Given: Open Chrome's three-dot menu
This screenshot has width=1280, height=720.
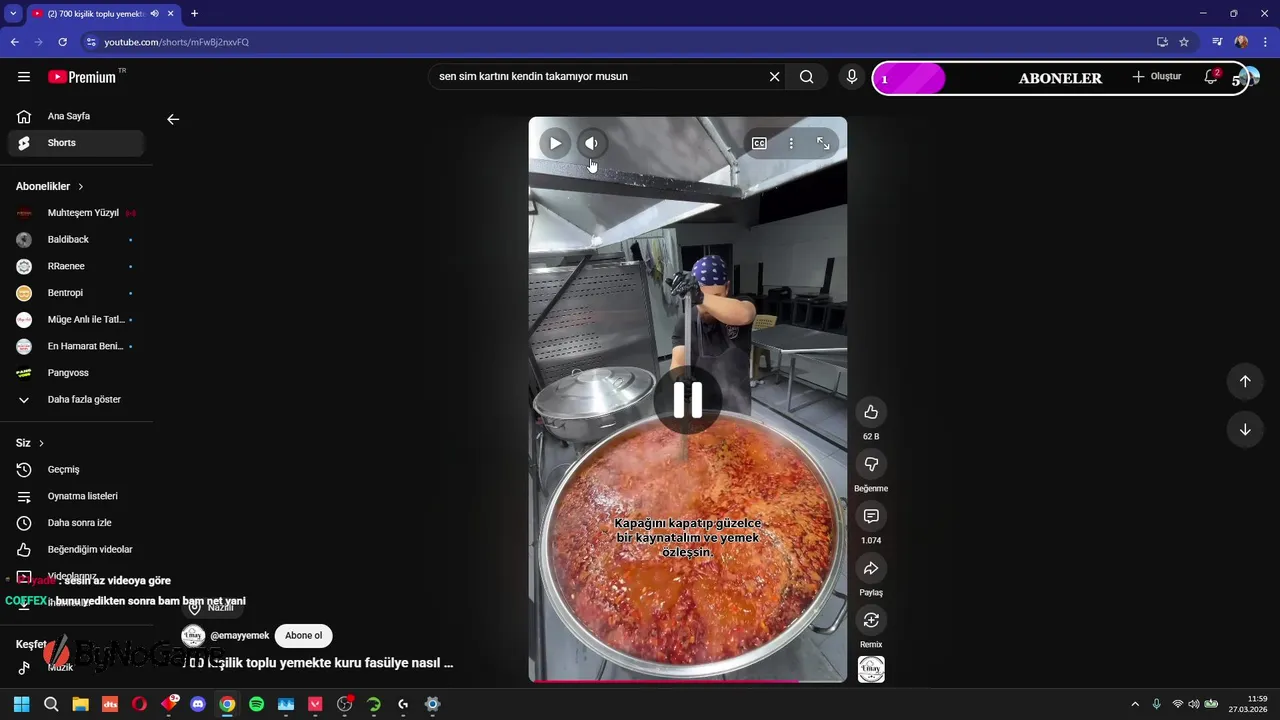Looking at the screenshot, I should pyautogui.click(x=1264, y=42).
